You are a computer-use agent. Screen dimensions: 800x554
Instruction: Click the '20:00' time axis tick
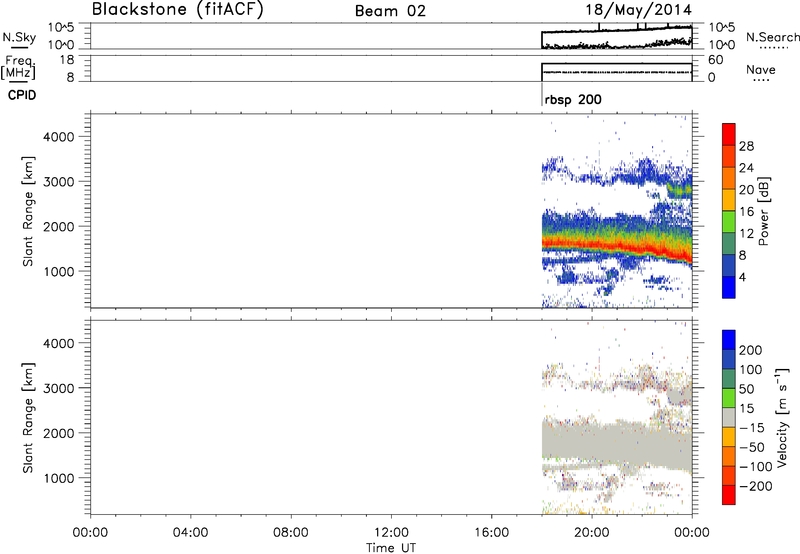pos(592,533)
